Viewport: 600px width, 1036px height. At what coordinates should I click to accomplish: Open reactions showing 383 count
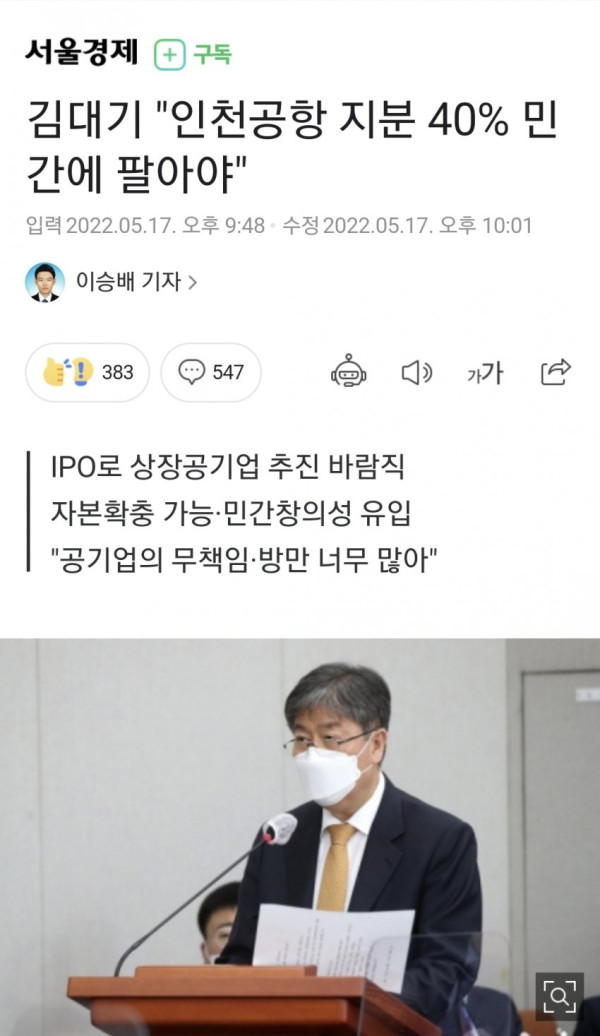point(87,372)
